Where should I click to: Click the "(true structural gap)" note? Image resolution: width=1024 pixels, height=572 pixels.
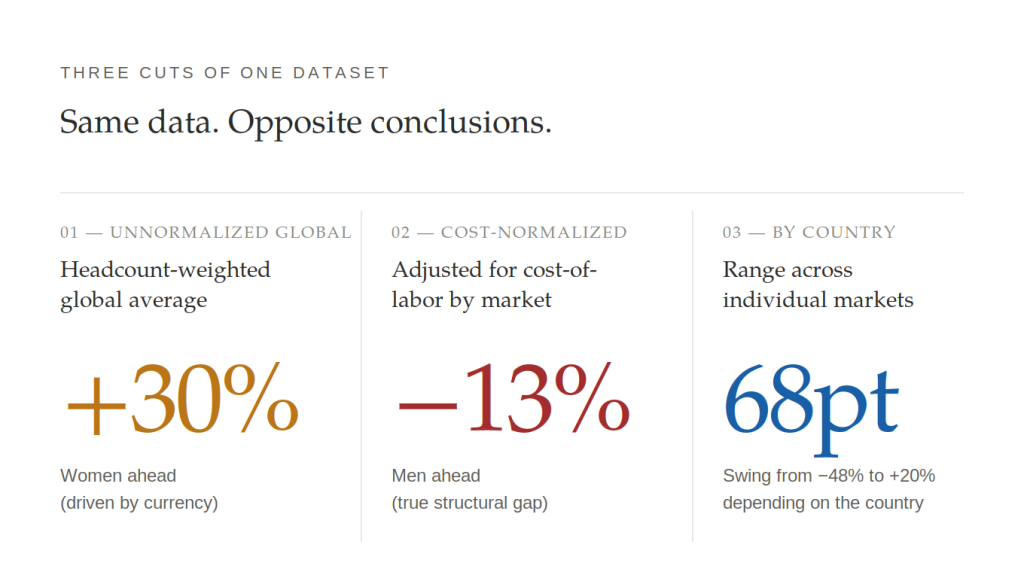coord(470,503)
